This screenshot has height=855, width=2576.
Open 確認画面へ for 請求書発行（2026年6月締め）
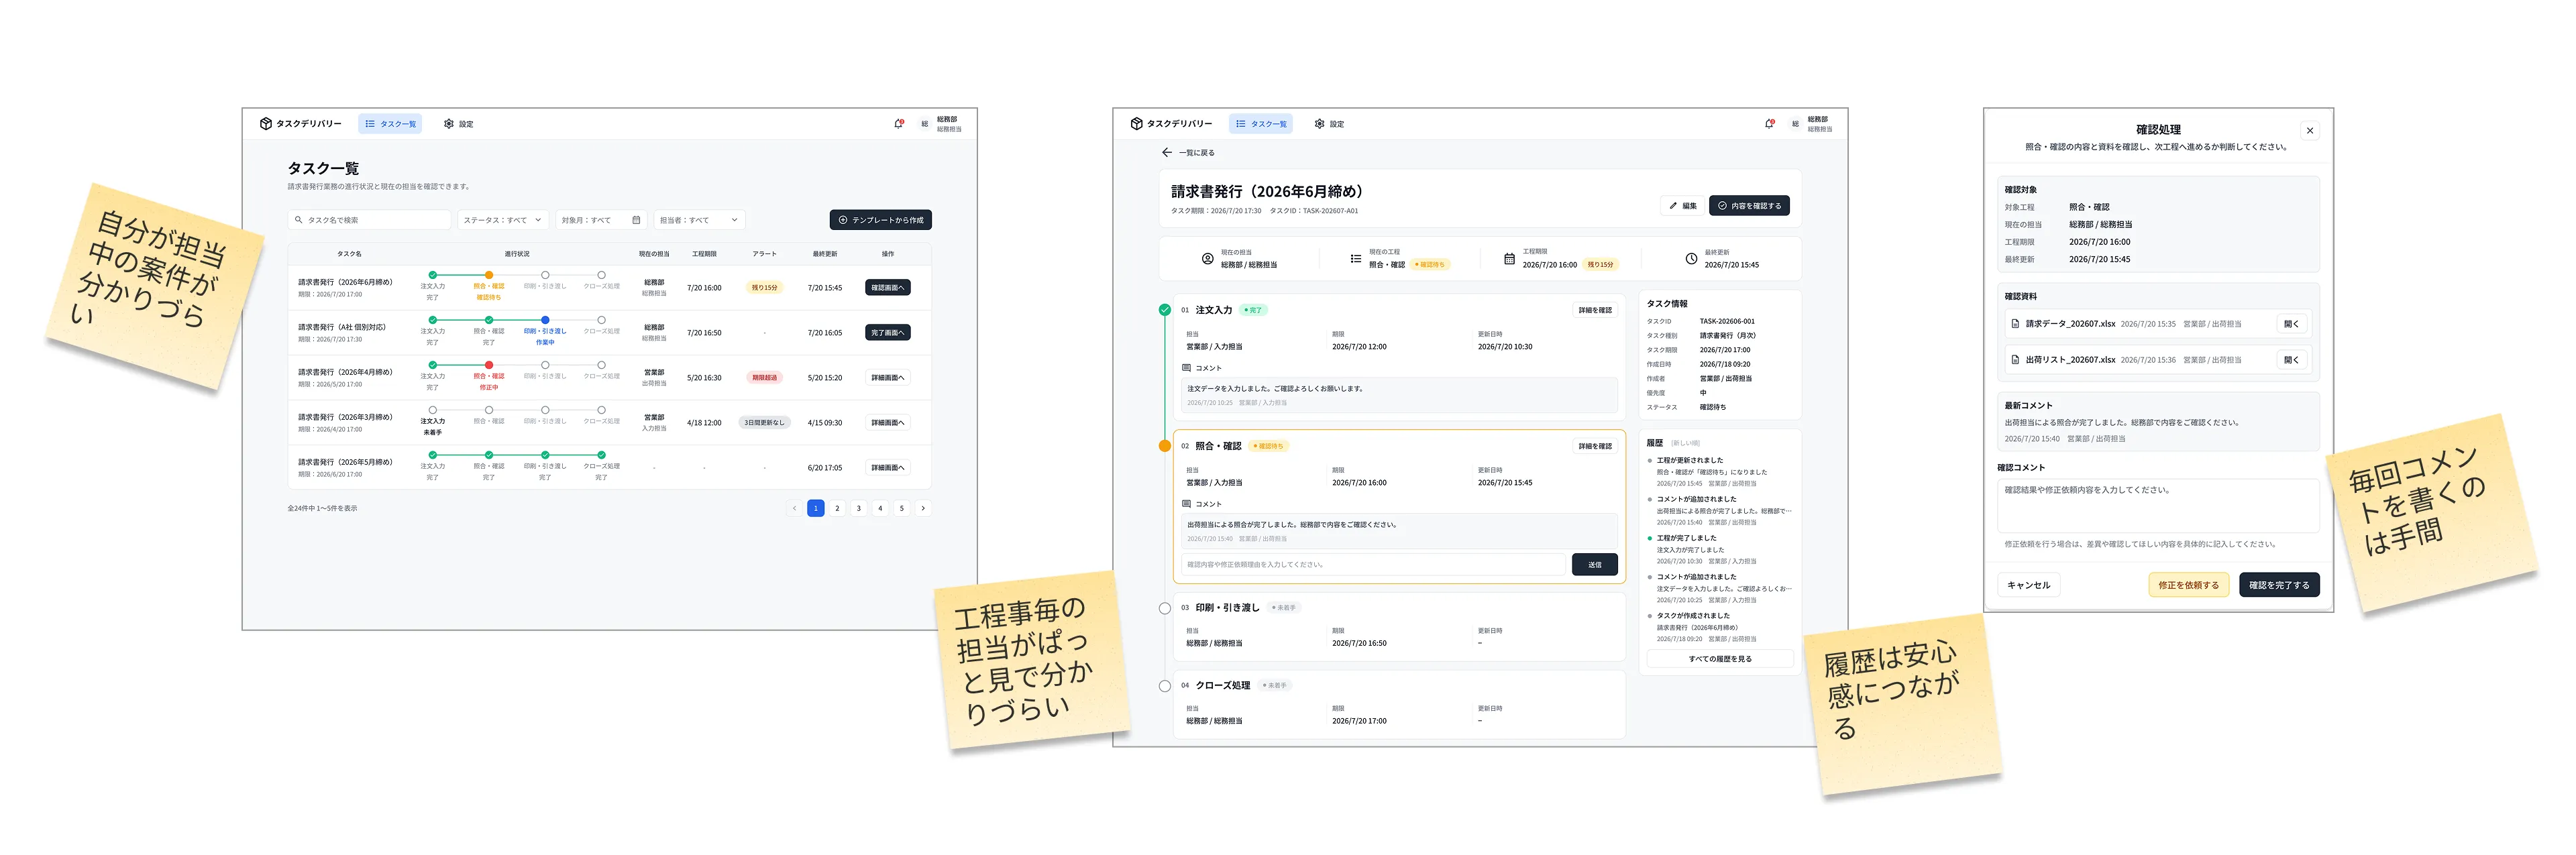[x=887, y=288]
